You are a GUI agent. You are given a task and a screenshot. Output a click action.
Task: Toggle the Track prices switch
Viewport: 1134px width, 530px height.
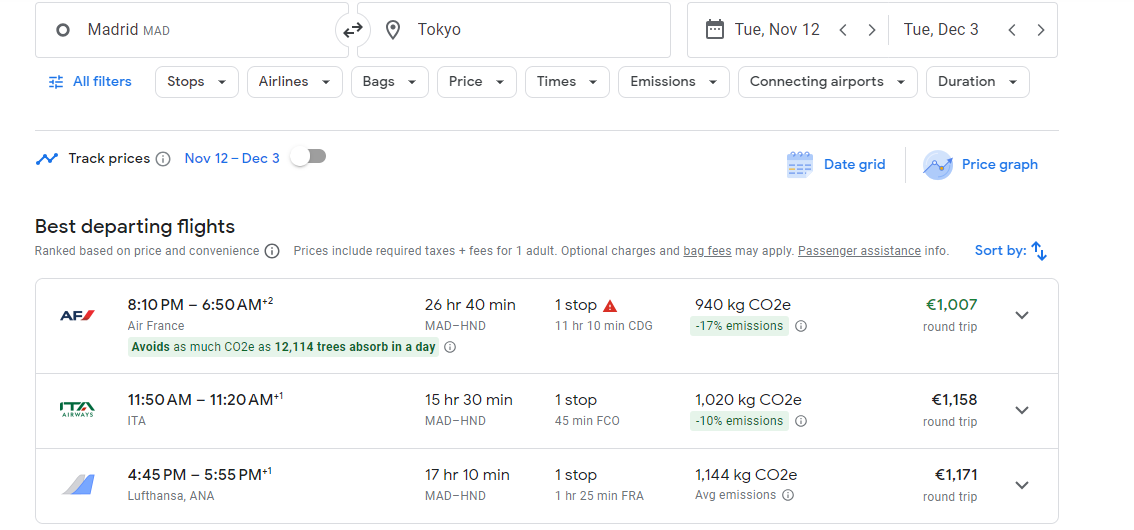coord(309,156)
